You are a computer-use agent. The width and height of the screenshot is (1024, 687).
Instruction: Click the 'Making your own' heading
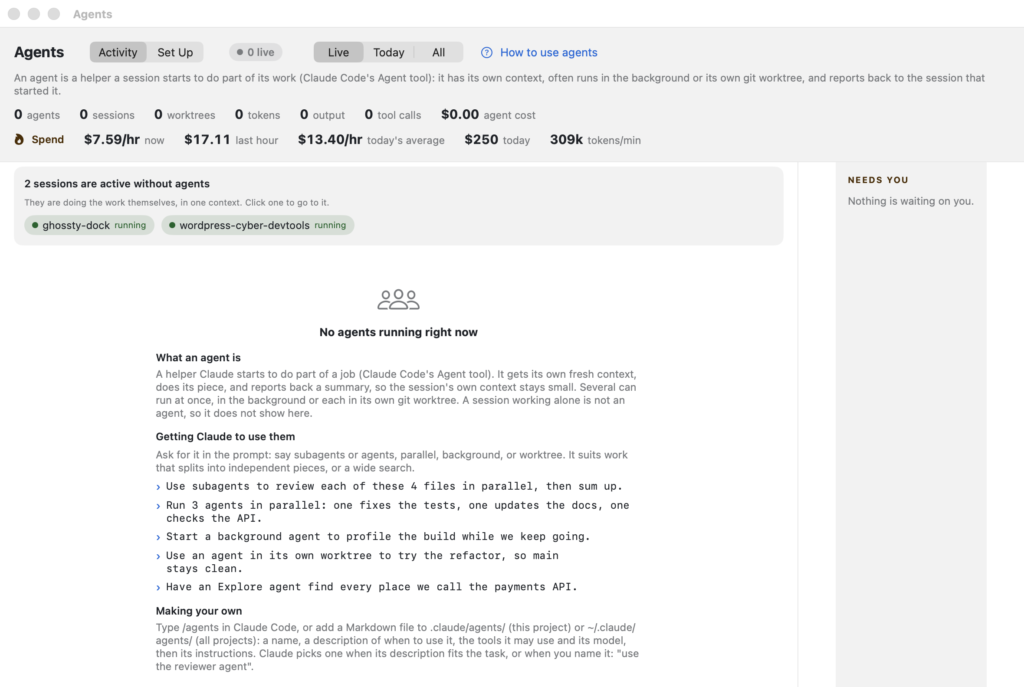coord(199,611)
